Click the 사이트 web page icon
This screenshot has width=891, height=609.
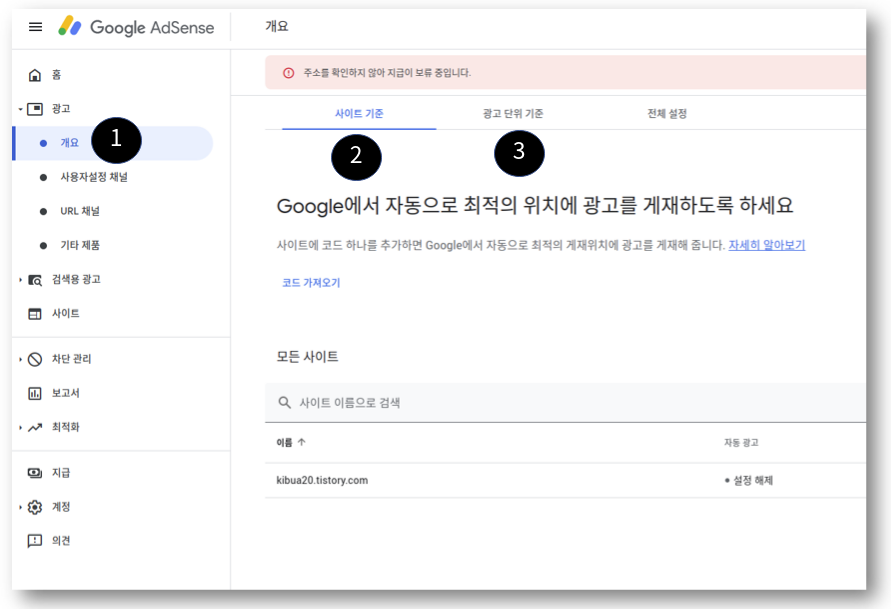point(35,314)
